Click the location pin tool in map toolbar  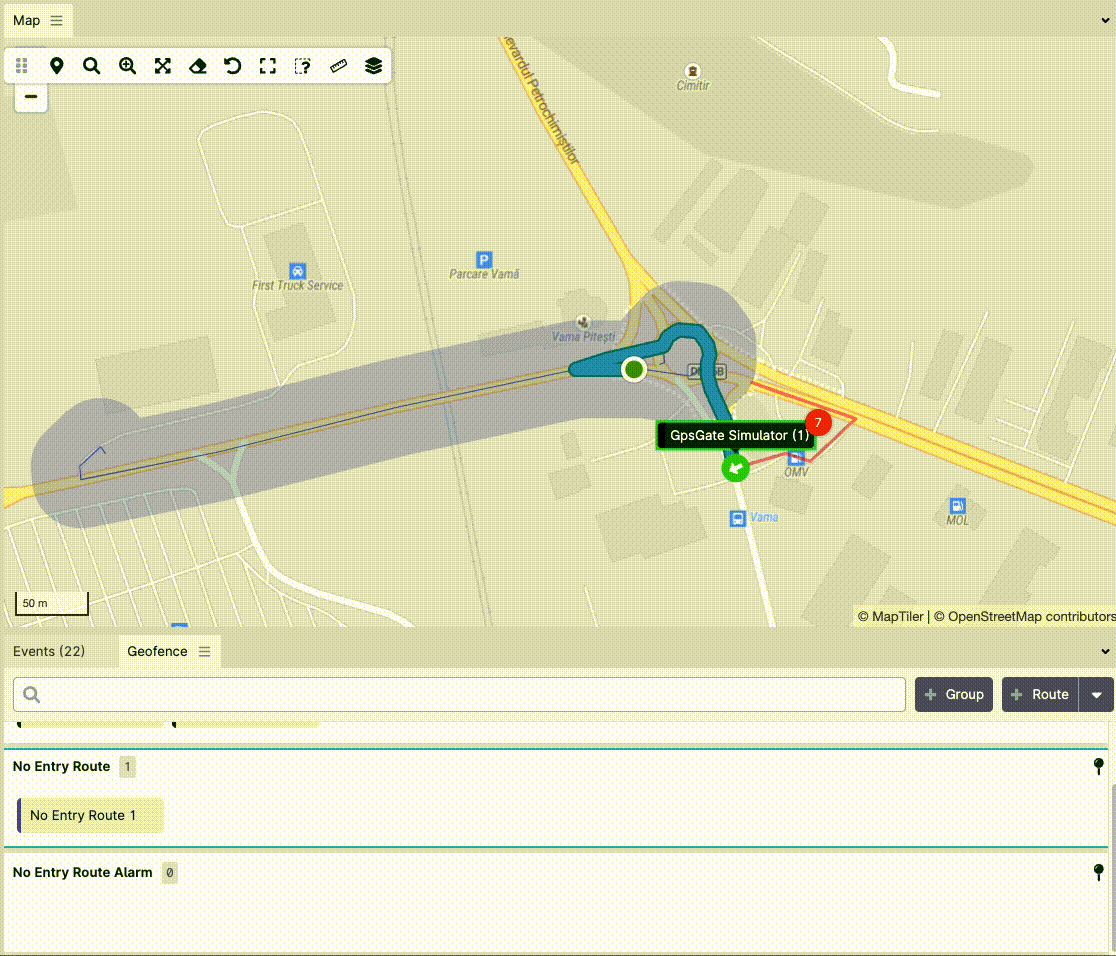click(57, 66)
